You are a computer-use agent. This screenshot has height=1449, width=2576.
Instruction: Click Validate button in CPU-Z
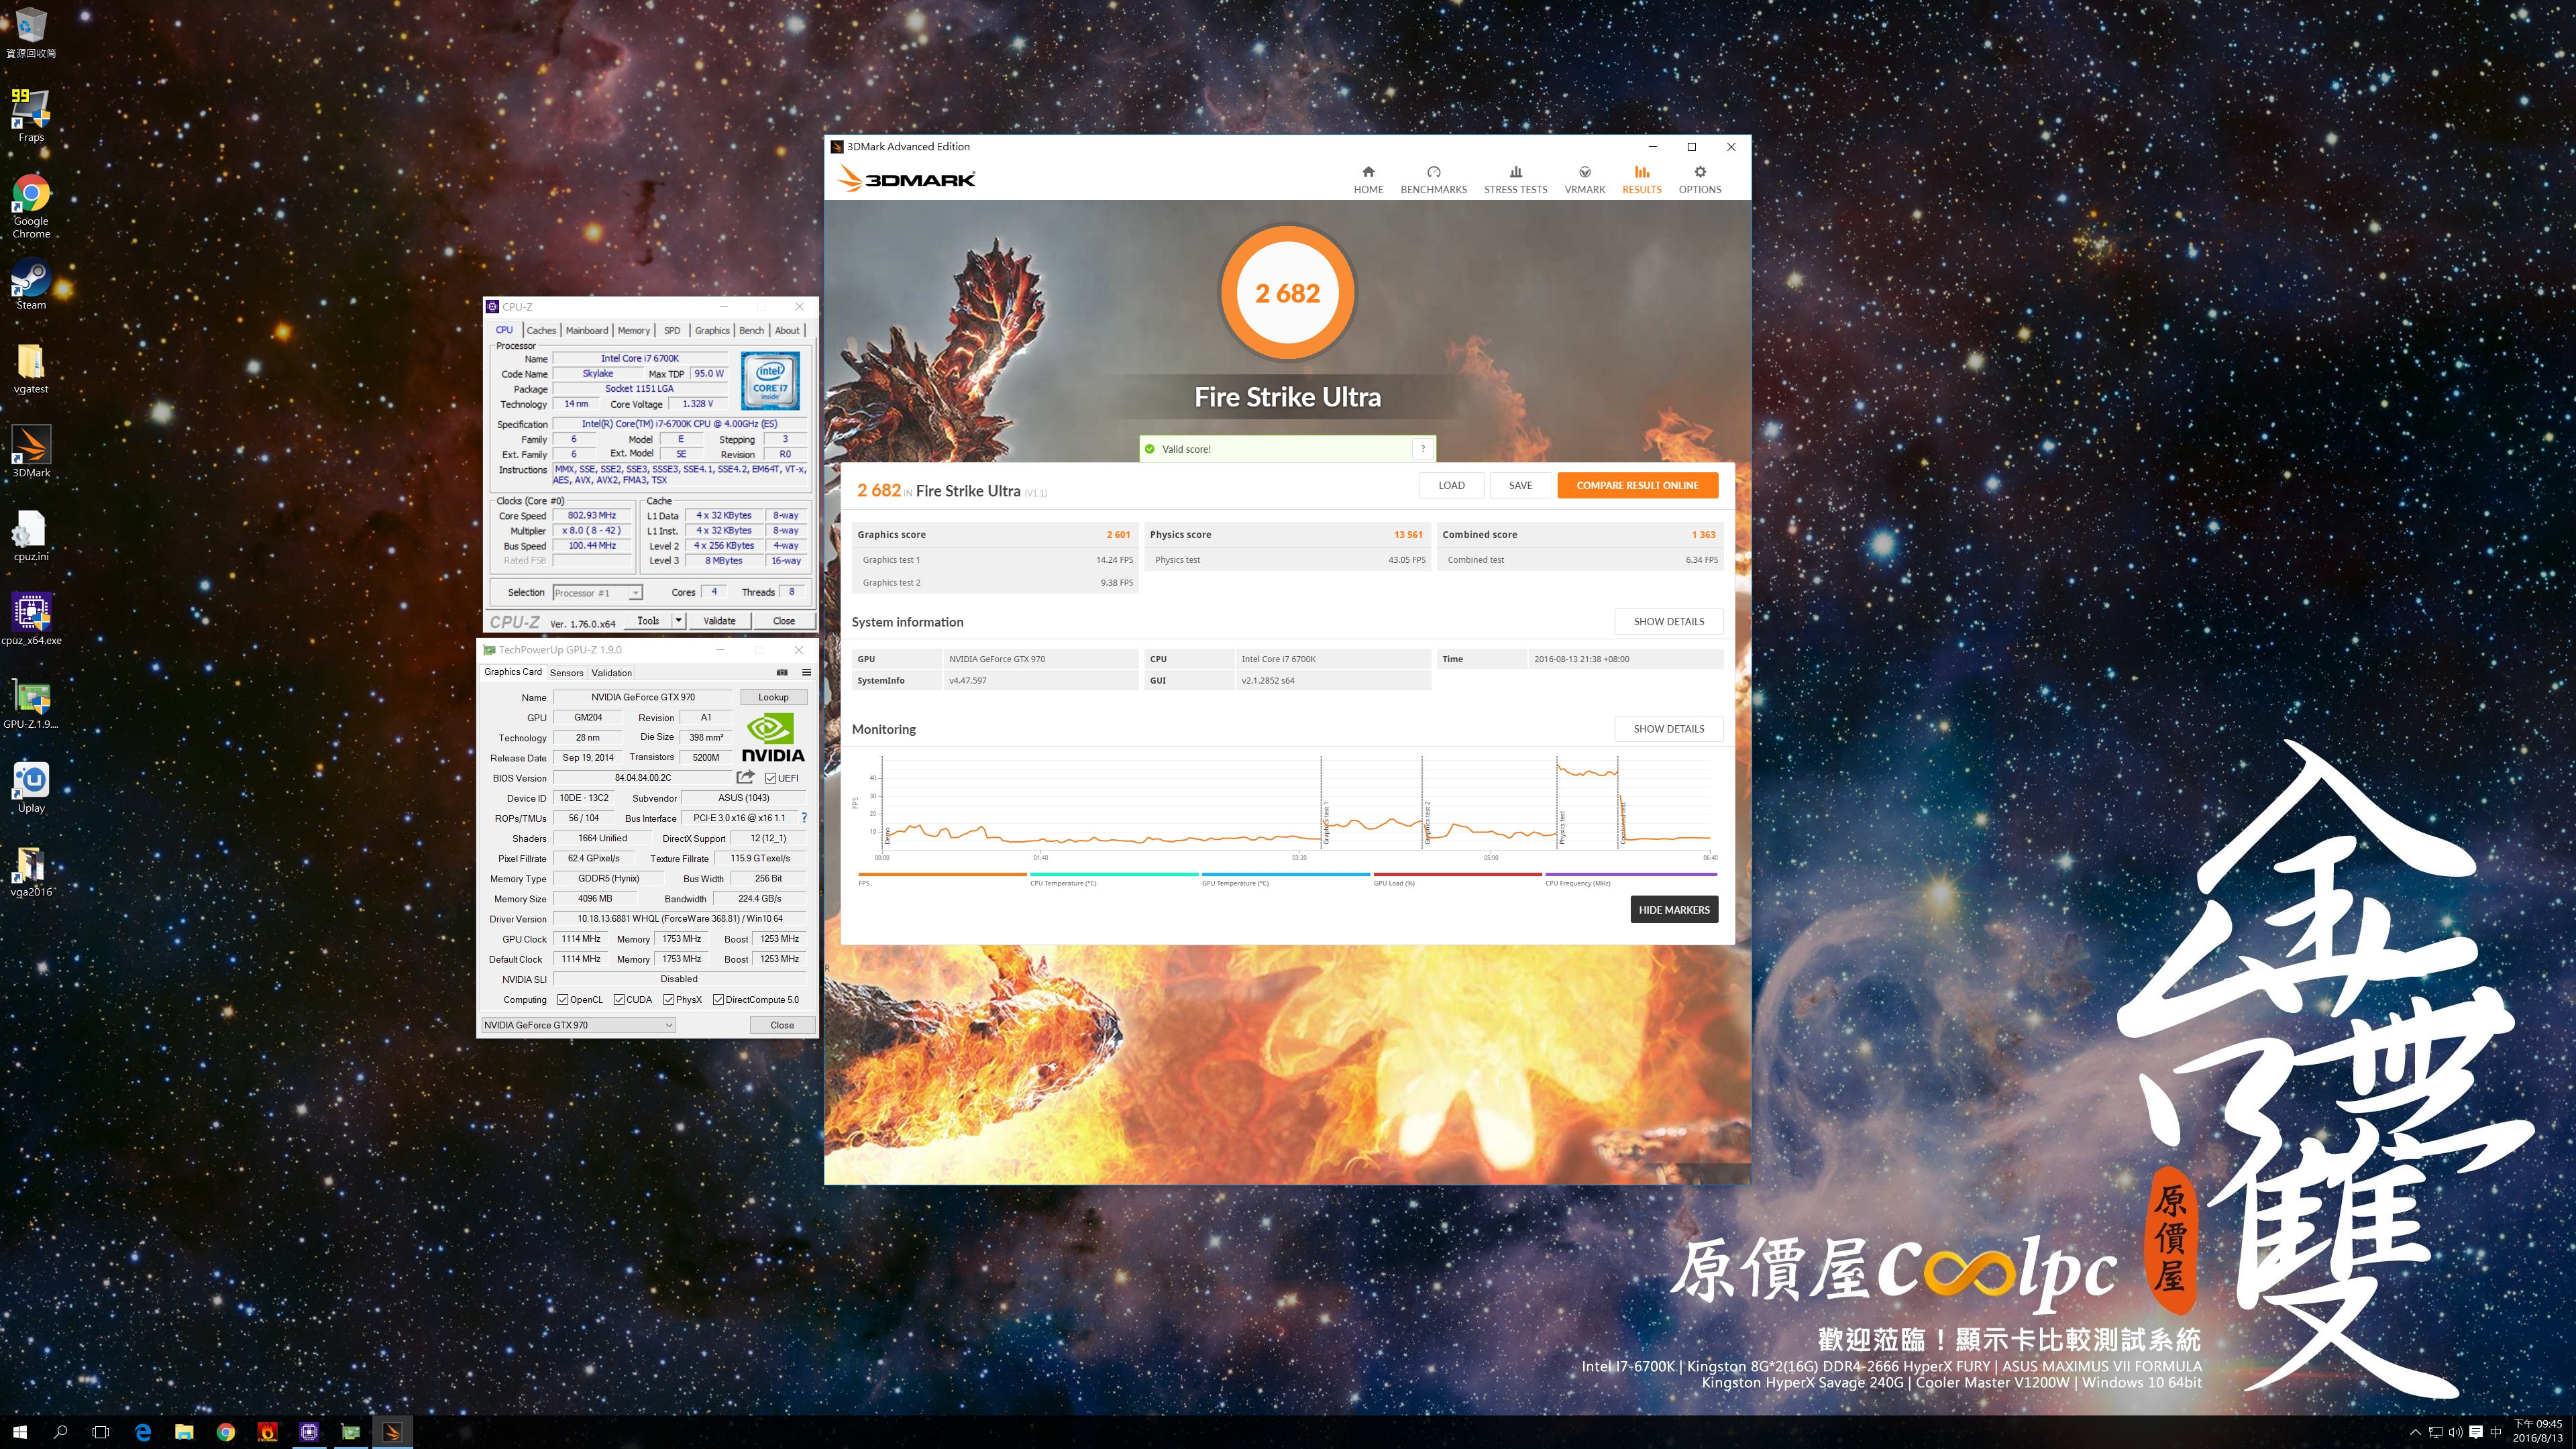coord(719,620)
